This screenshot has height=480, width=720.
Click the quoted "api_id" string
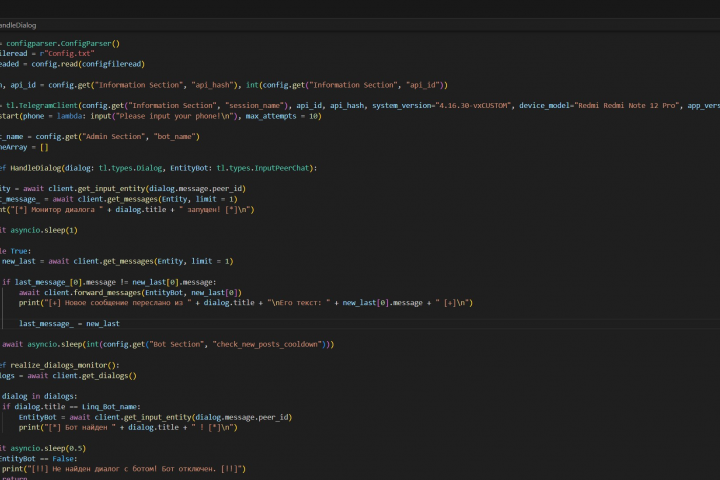(422, 85)
